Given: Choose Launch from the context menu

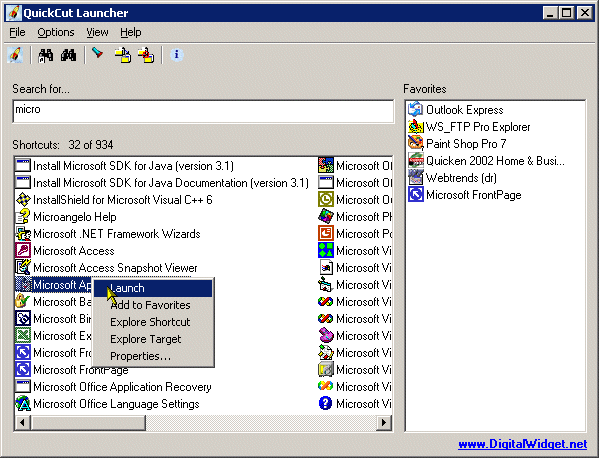Looking at the screenshot, I should click(x=153, y=288).
